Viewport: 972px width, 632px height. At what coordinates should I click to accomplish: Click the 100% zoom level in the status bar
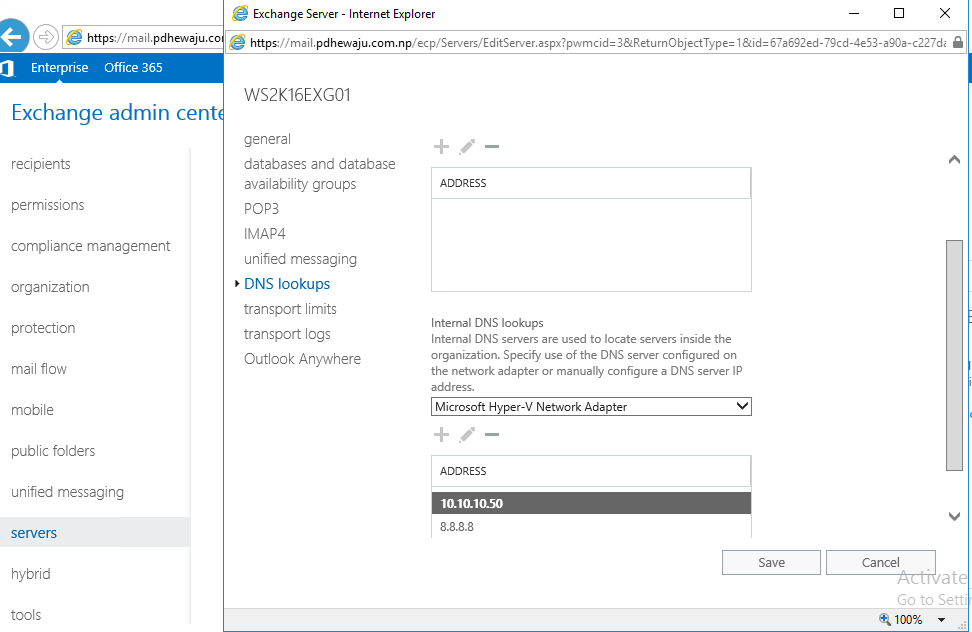(x=908, y=620)
